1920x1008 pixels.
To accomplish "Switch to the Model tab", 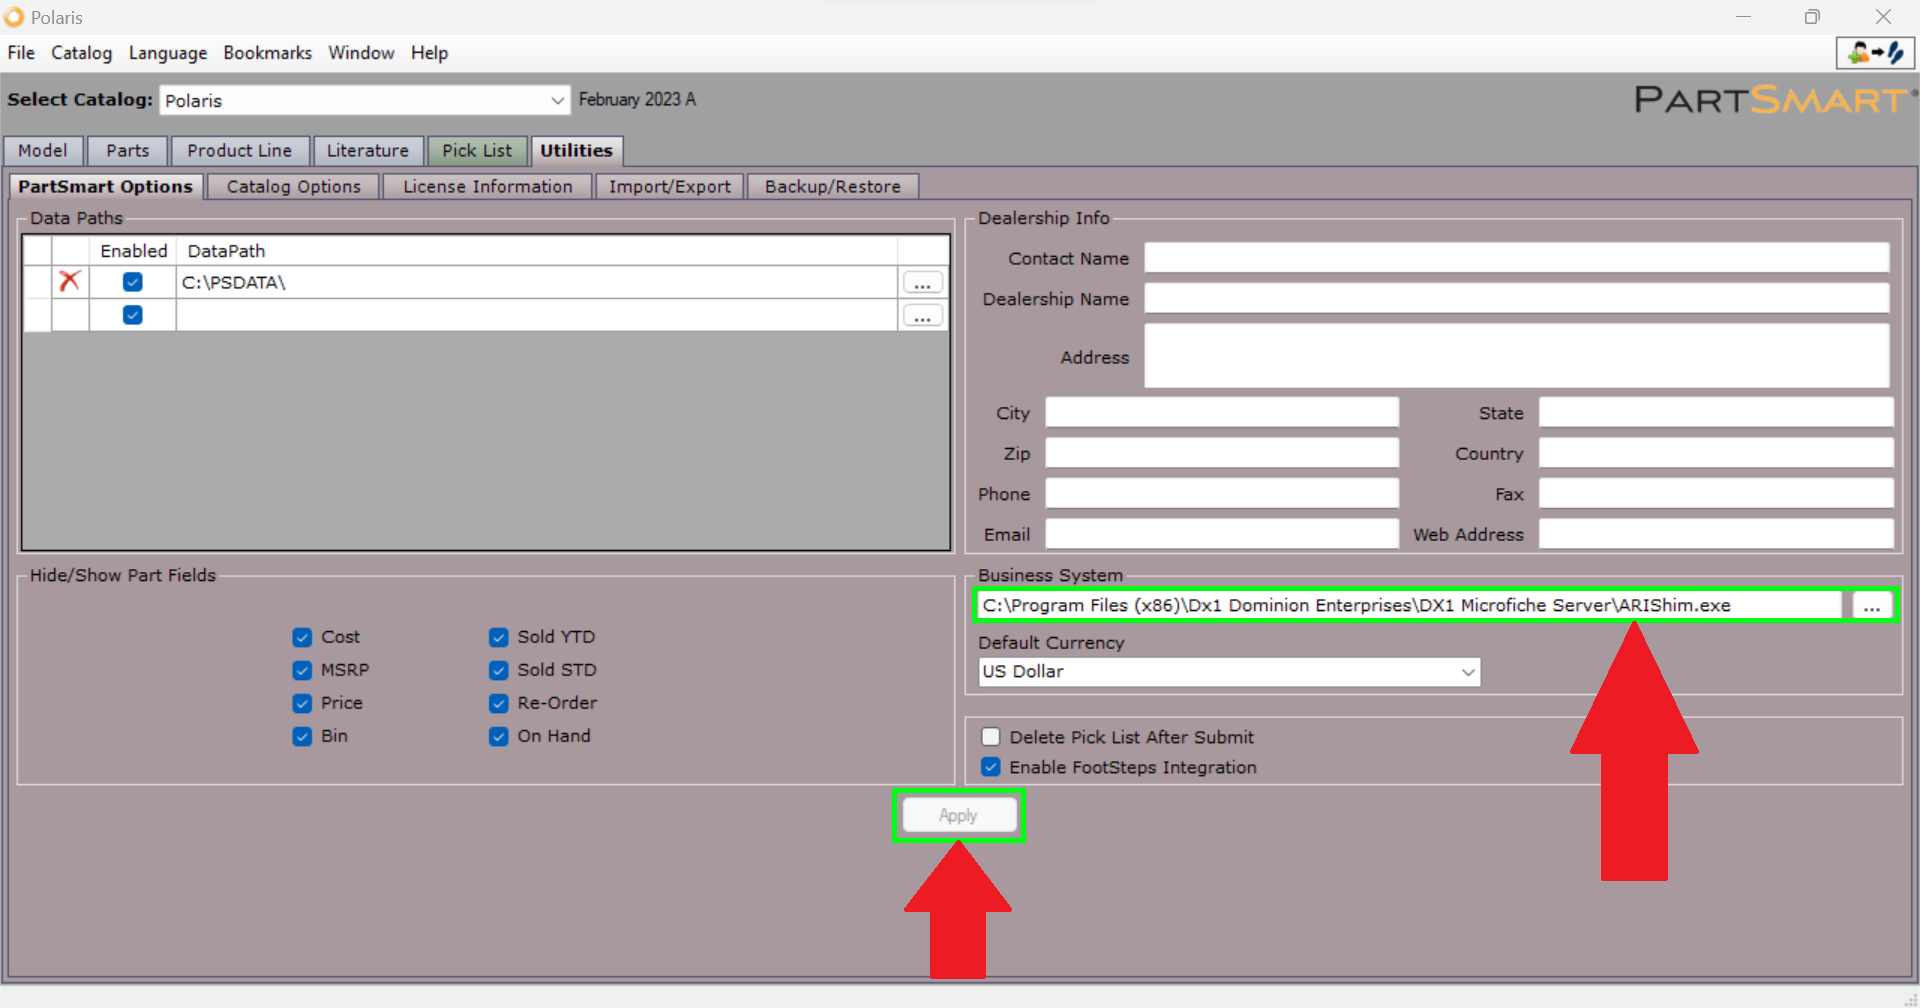I will click(43, 151).
